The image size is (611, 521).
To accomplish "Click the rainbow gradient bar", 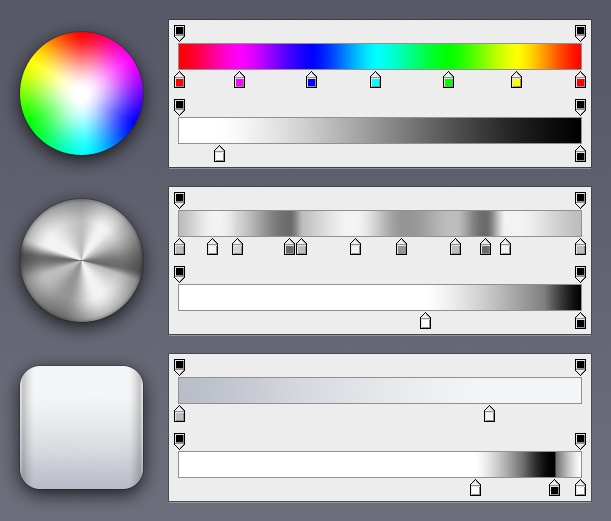I will [x=379, y=56].
